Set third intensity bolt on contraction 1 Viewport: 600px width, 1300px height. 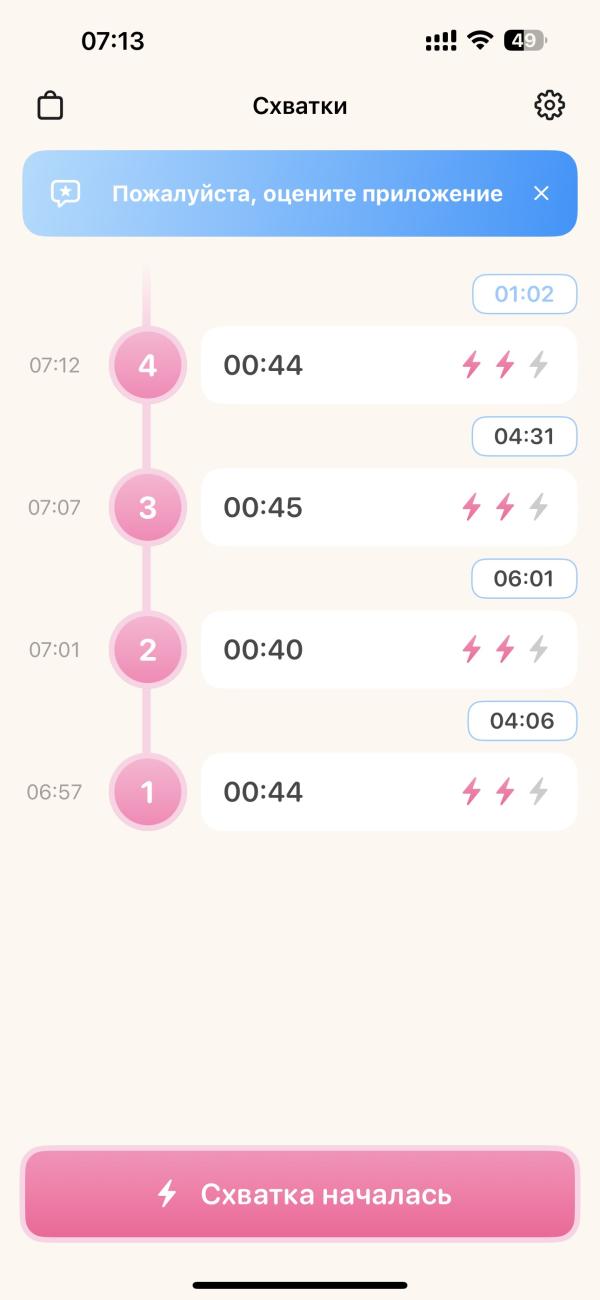coord(538,792)
